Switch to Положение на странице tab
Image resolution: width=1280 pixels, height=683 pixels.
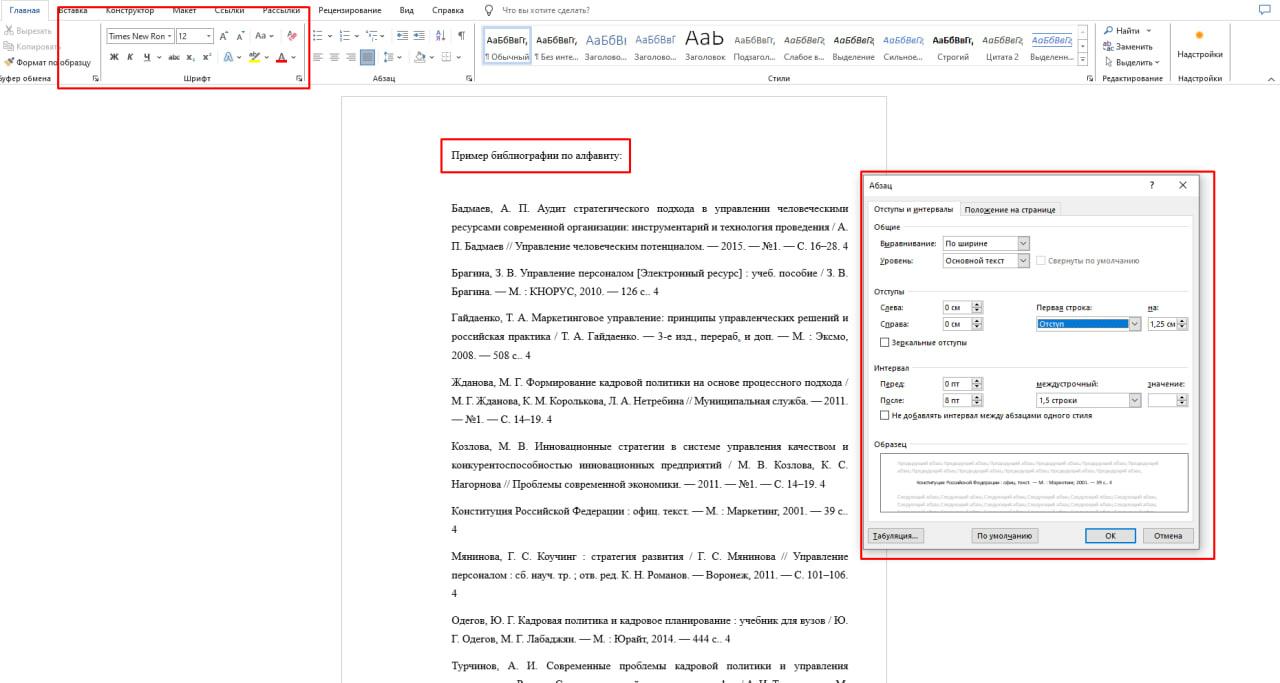[x=1009, y=209]
